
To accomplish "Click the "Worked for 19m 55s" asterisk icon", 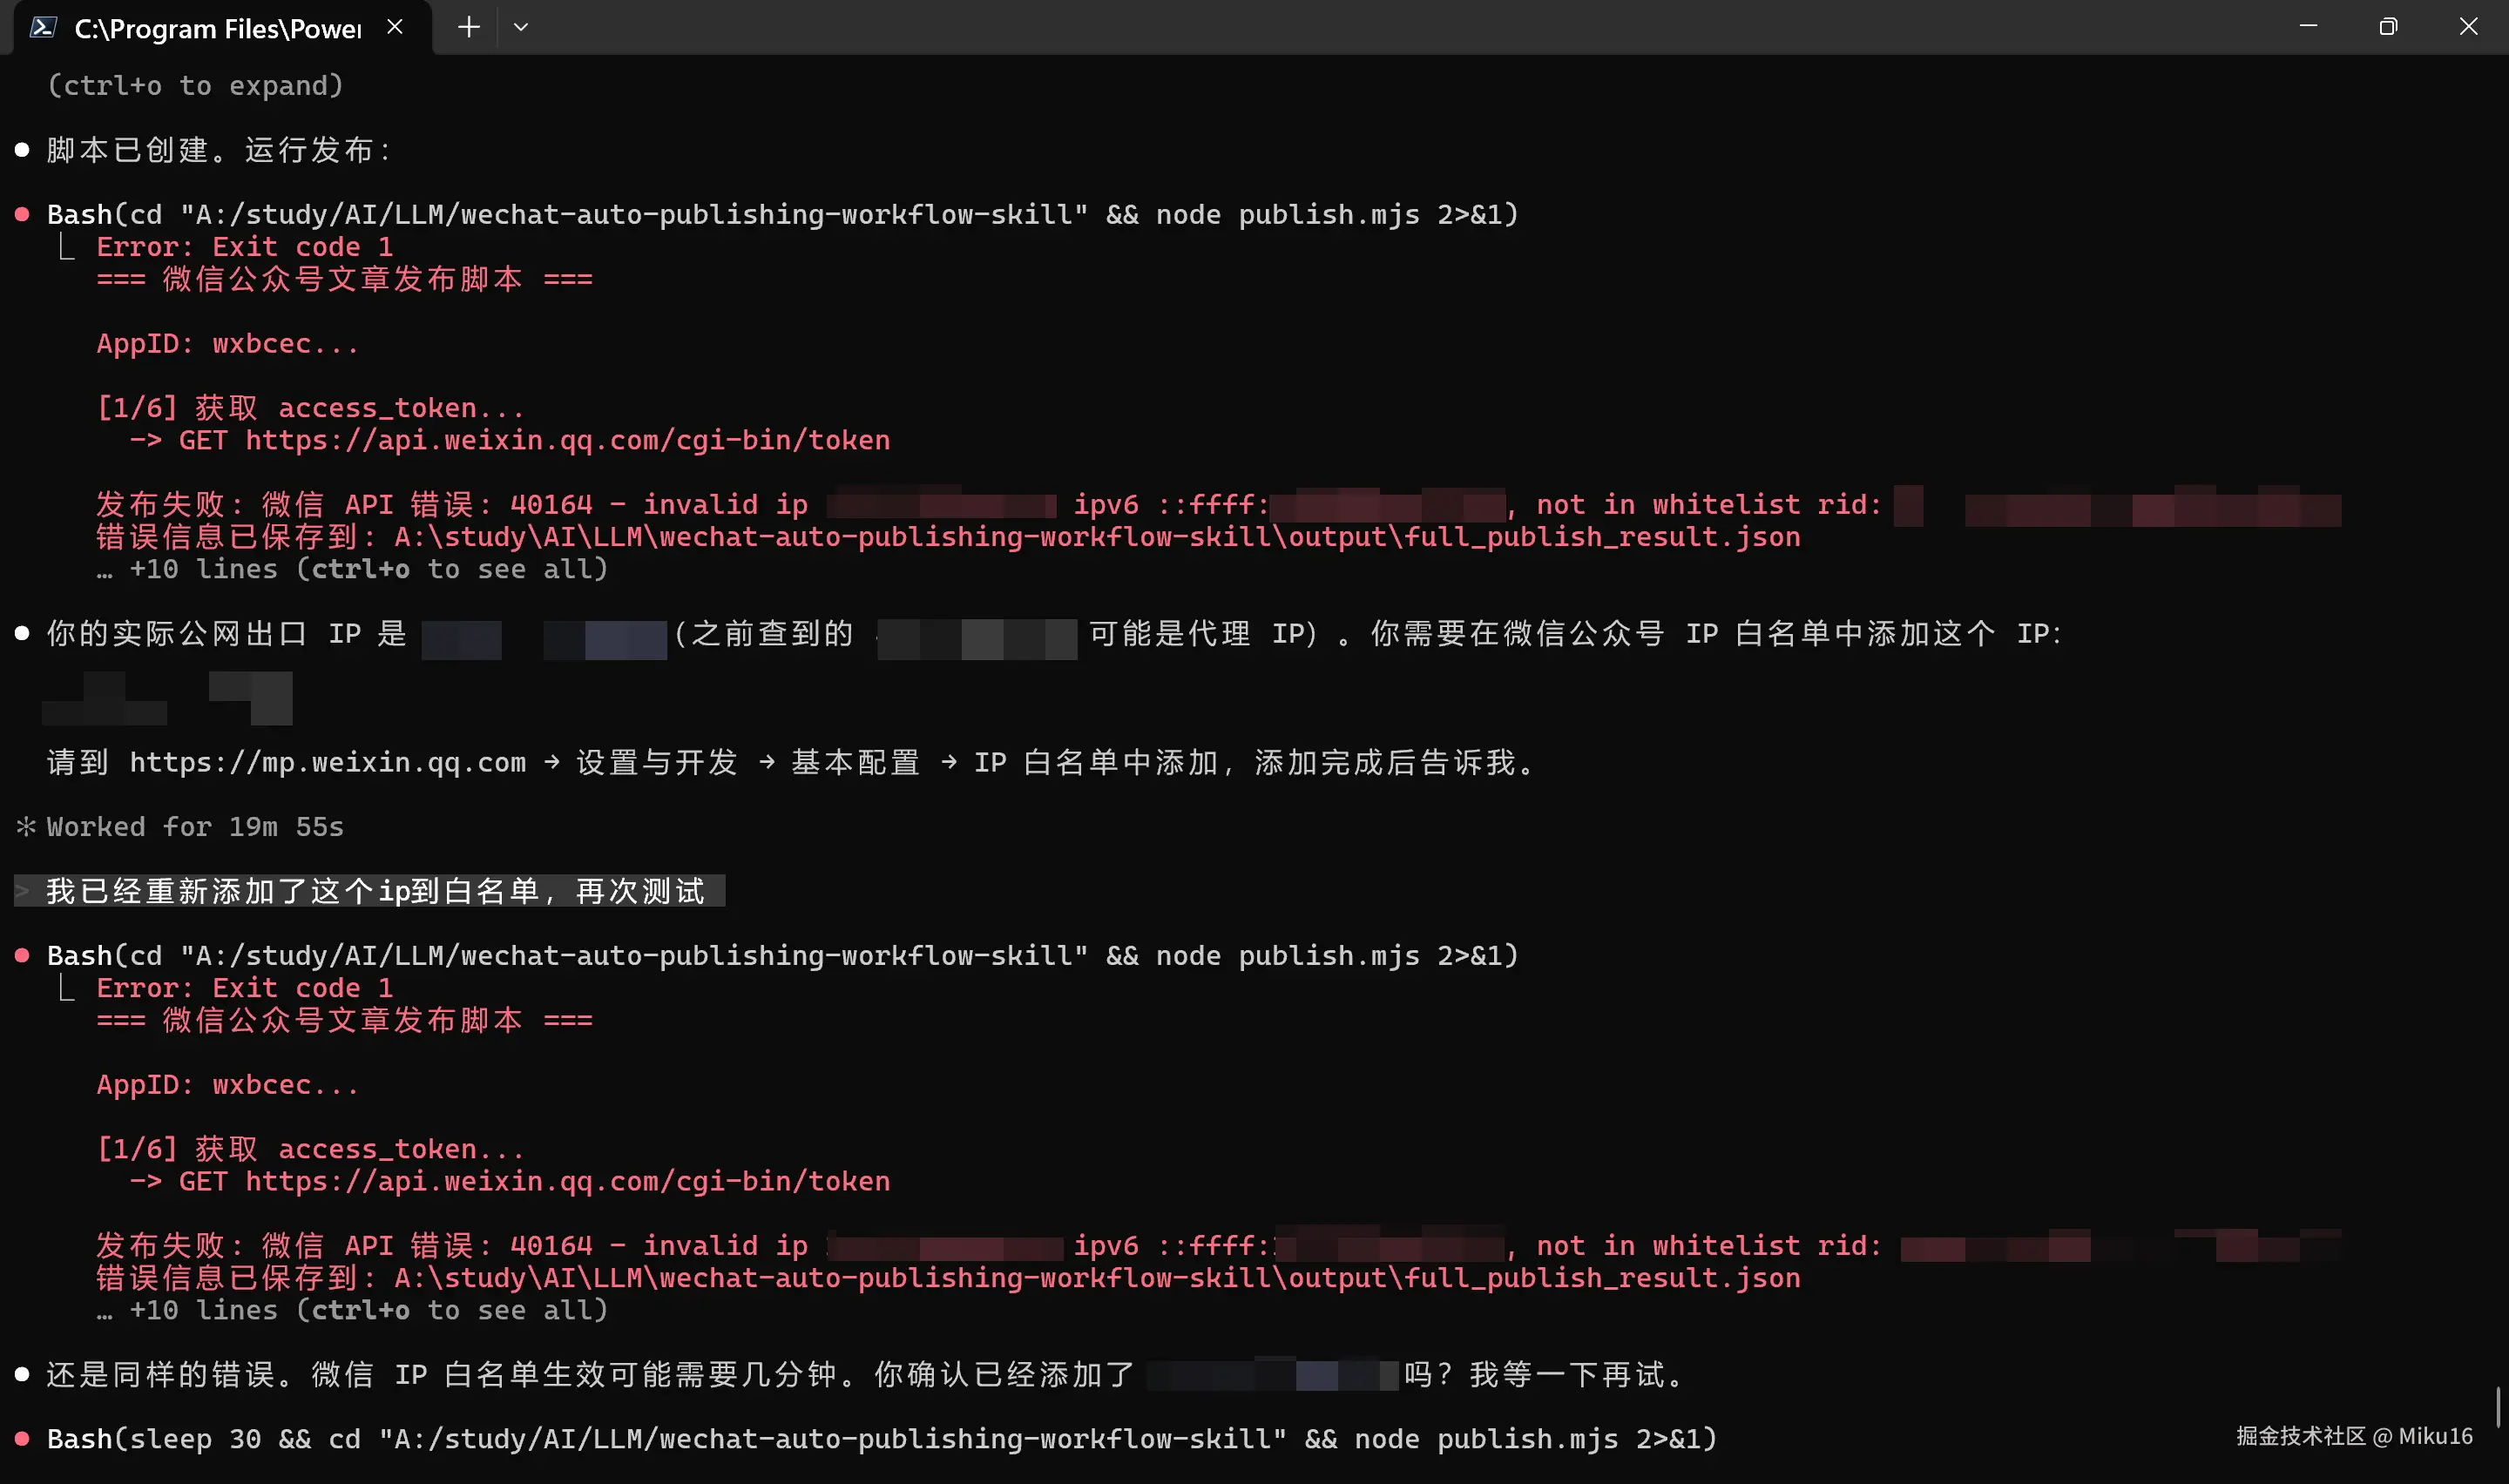I will (26, 826).
